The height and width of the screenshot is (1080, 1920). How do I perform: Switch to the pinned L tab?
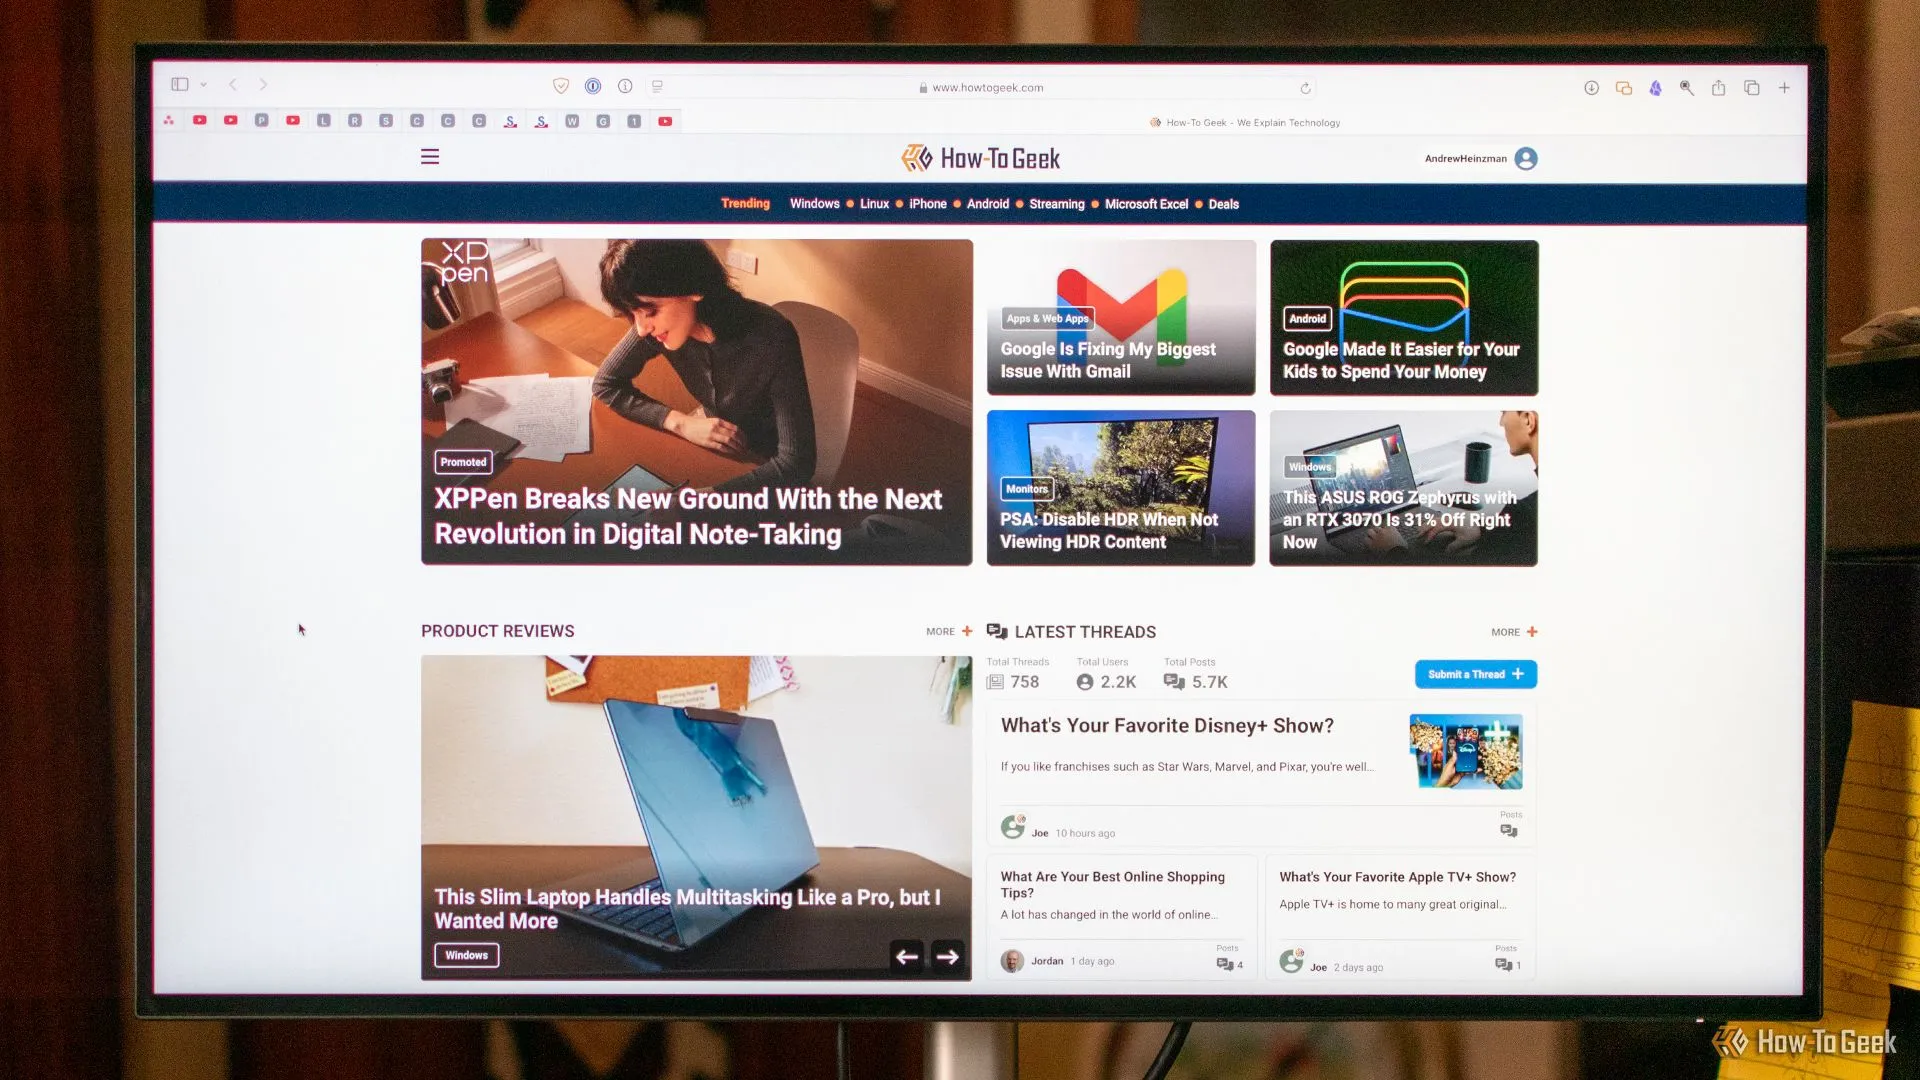324,121
